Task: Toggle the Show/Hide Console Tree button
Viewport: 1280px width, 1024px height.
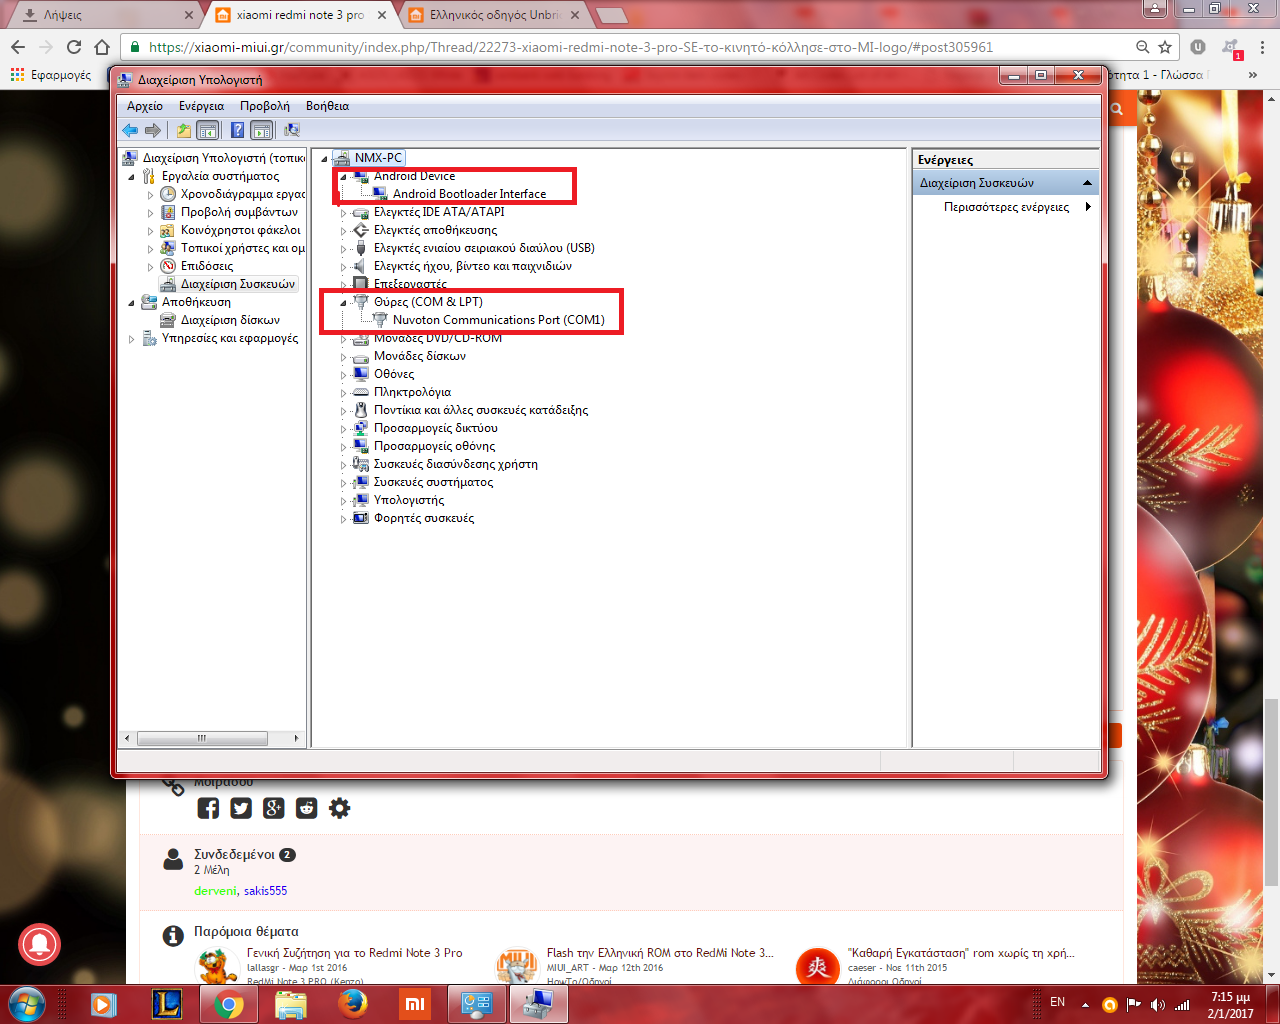Action: (208, 130)
